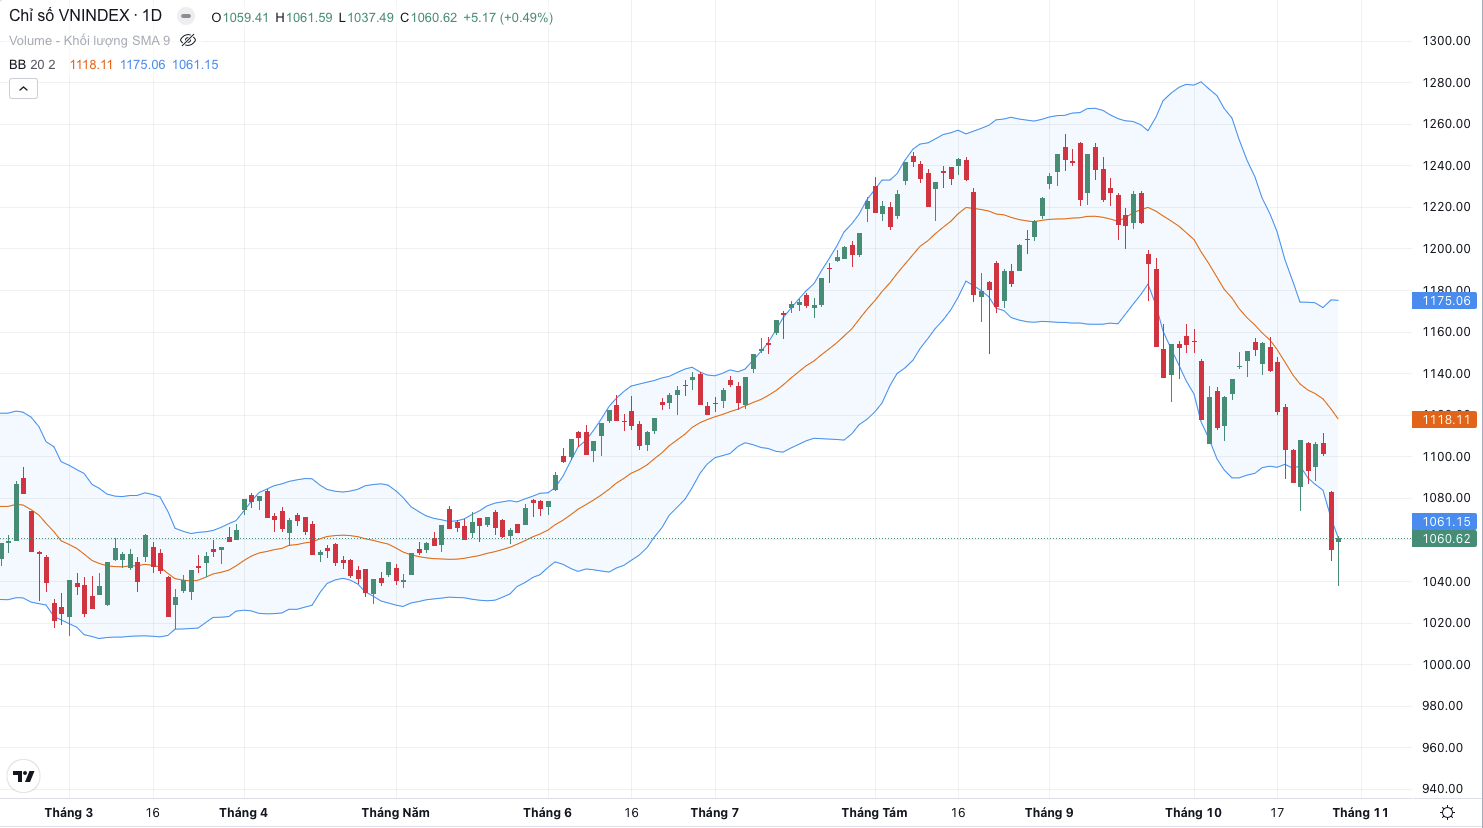Click the 1020.00 price axis label
This screenshot has height=828, width=1483.
tap(1446, 623)
